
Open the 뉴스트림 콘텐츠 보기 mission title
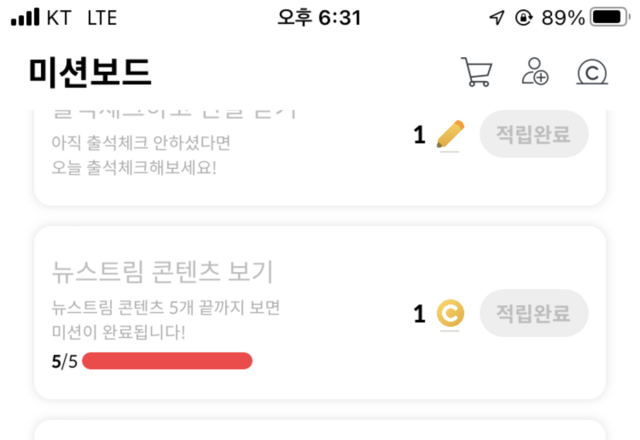coord(162,272)
